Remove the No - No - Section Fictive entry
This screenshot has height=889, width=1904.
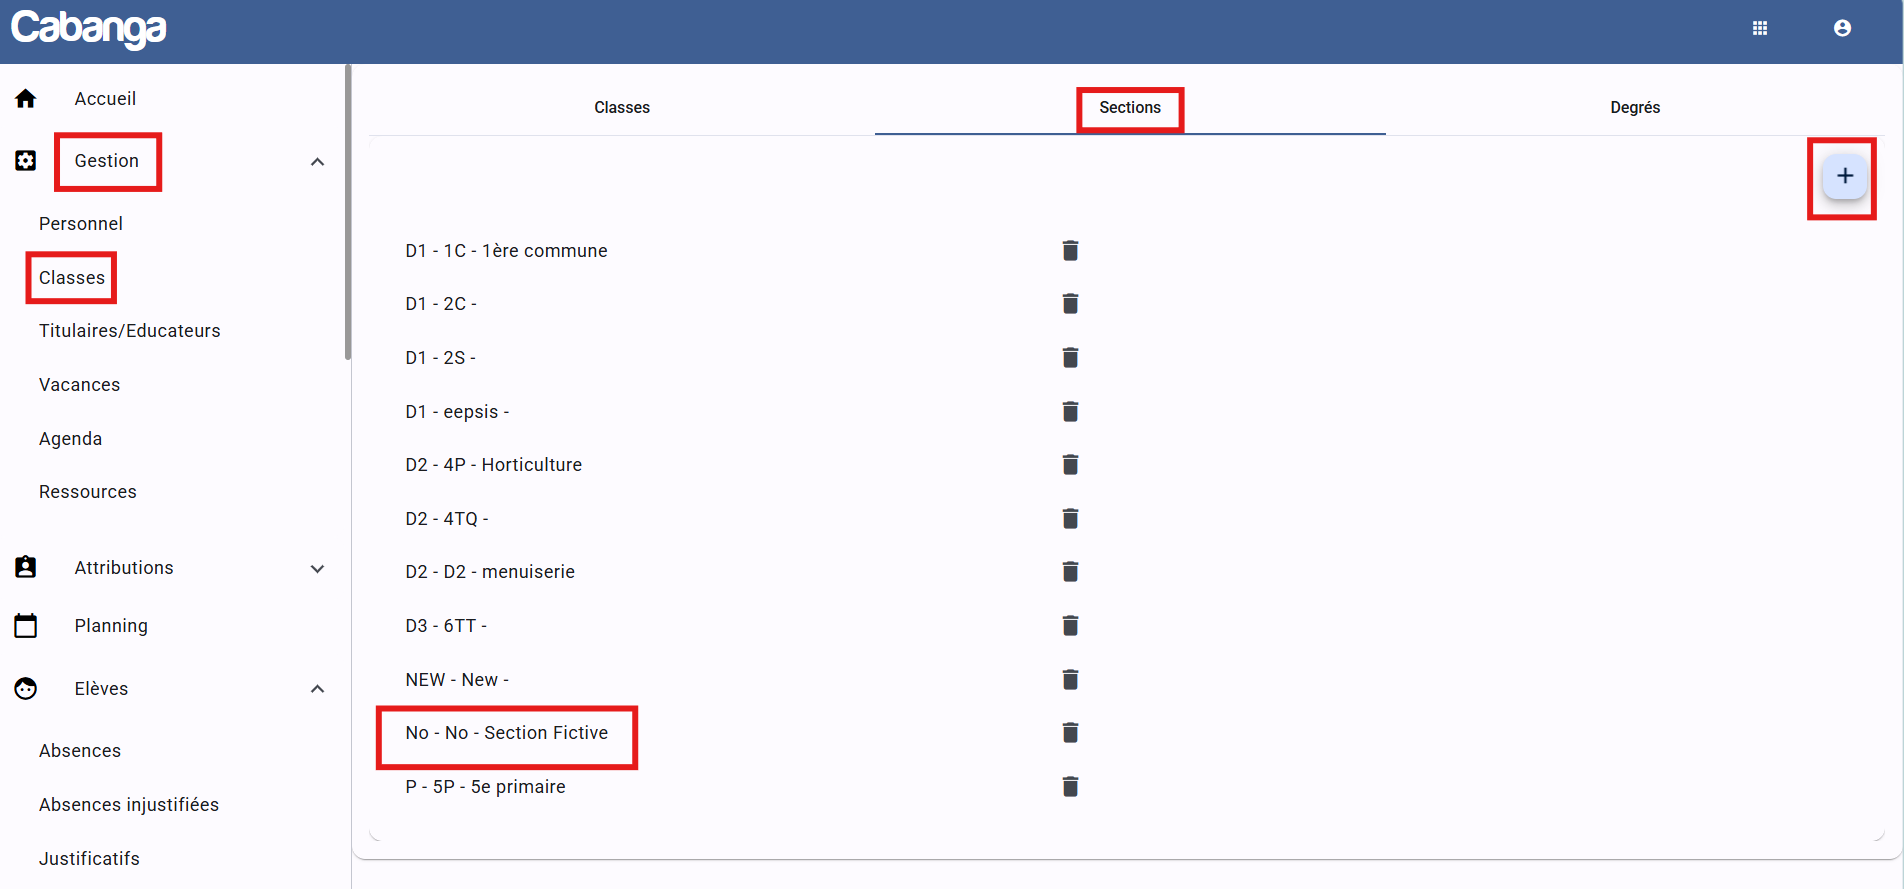point(1070,733)
